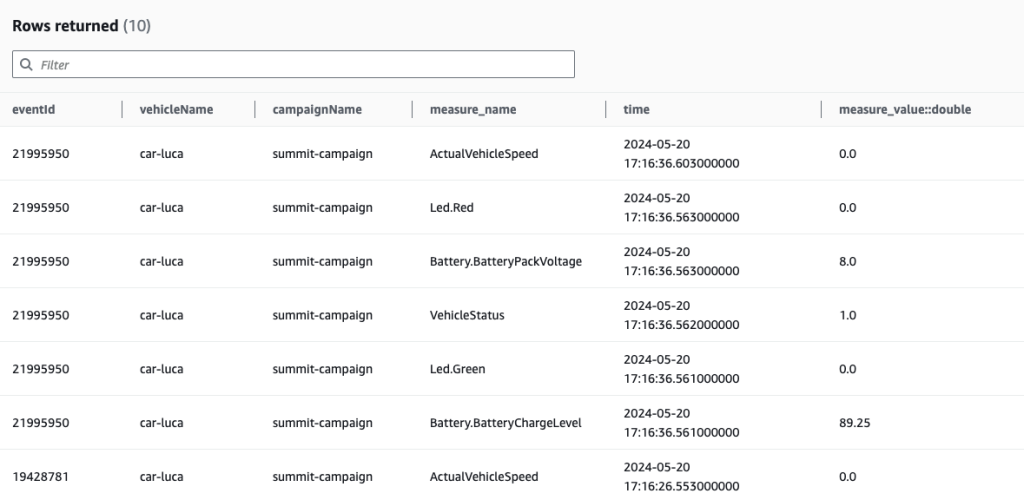Focus the Filter input field
1024x500 pixels.
(x=293, y=64)
